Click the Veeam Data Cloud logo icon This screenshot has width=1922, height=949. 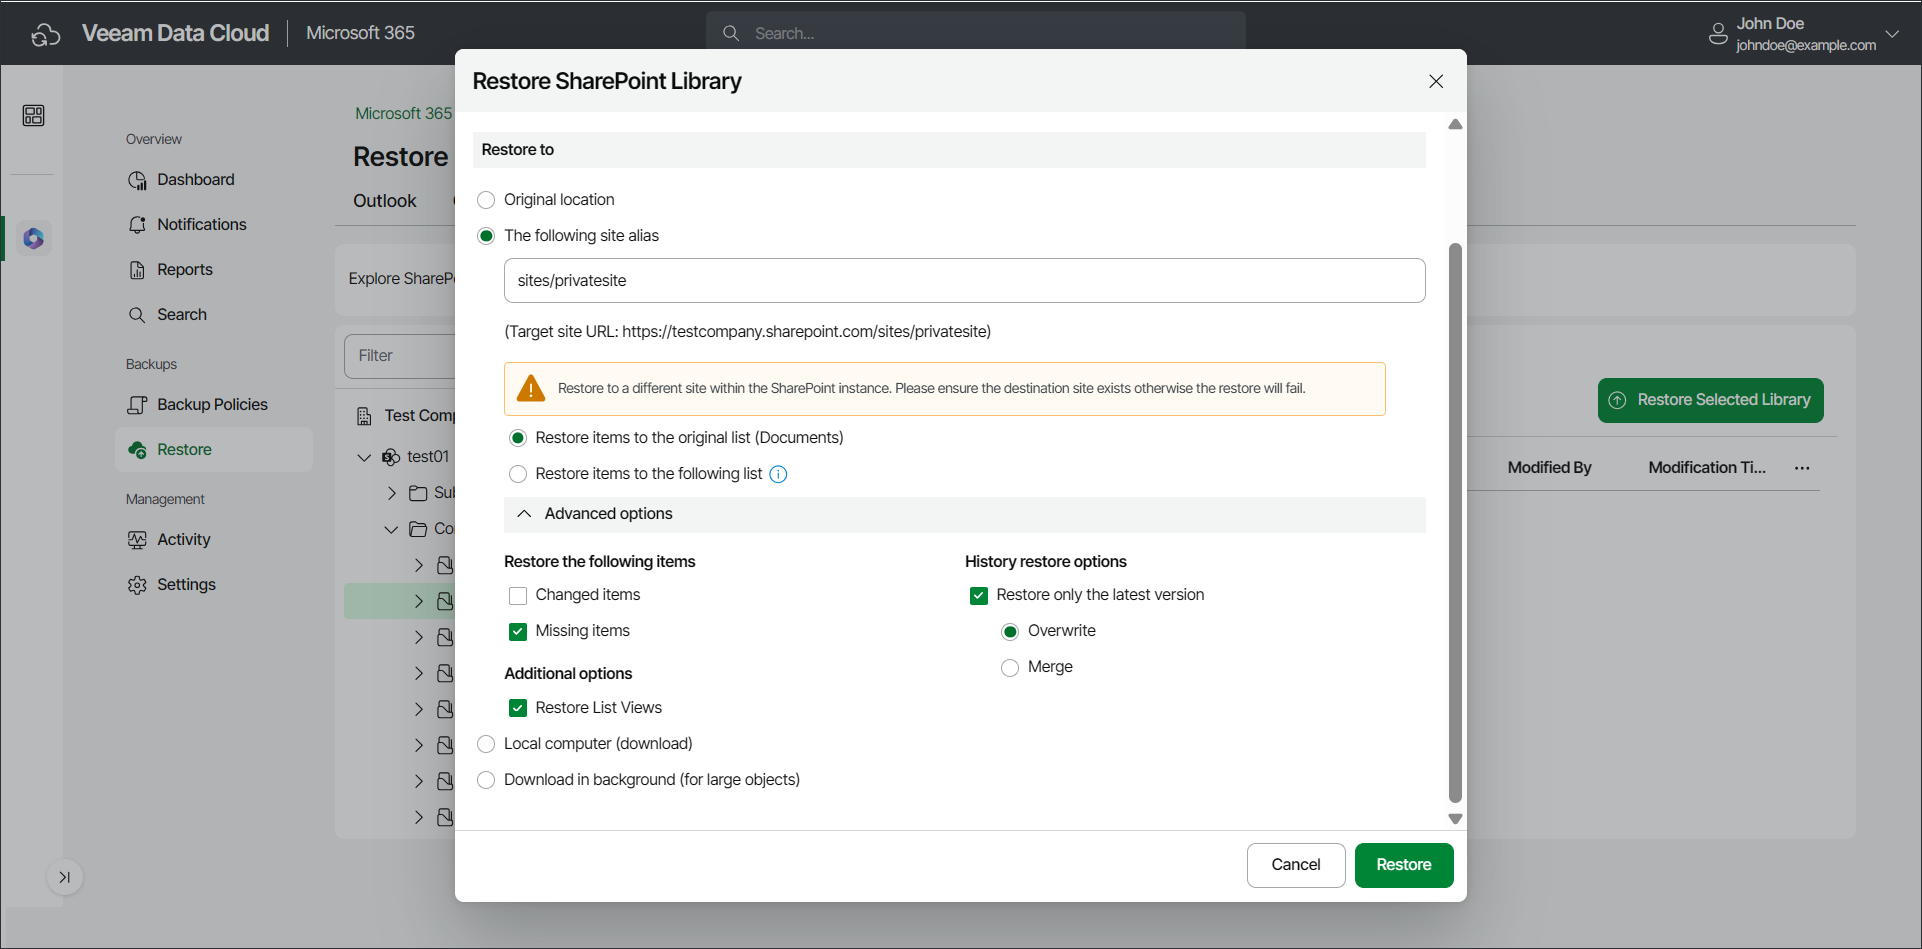[x=46, y=35]
